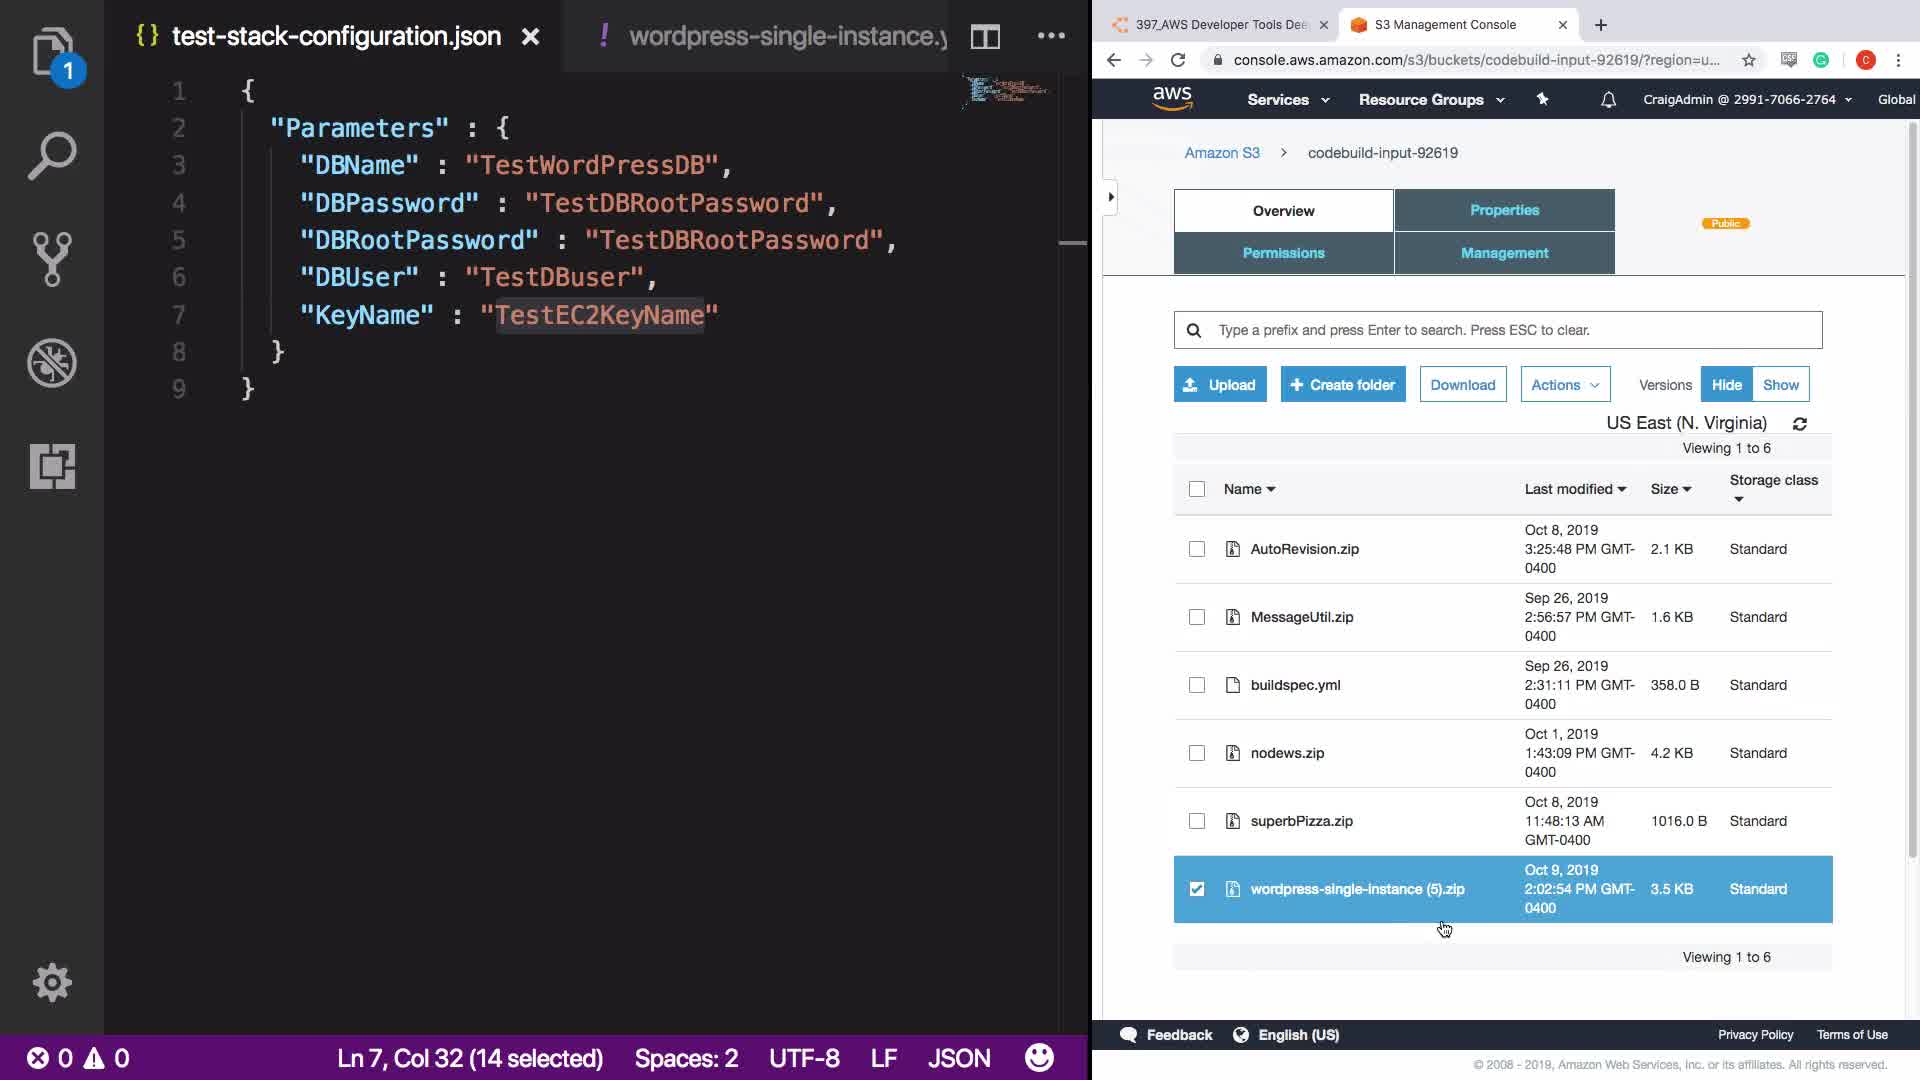
Task: Open the Debug view icon
Action: tap(52, 363)
